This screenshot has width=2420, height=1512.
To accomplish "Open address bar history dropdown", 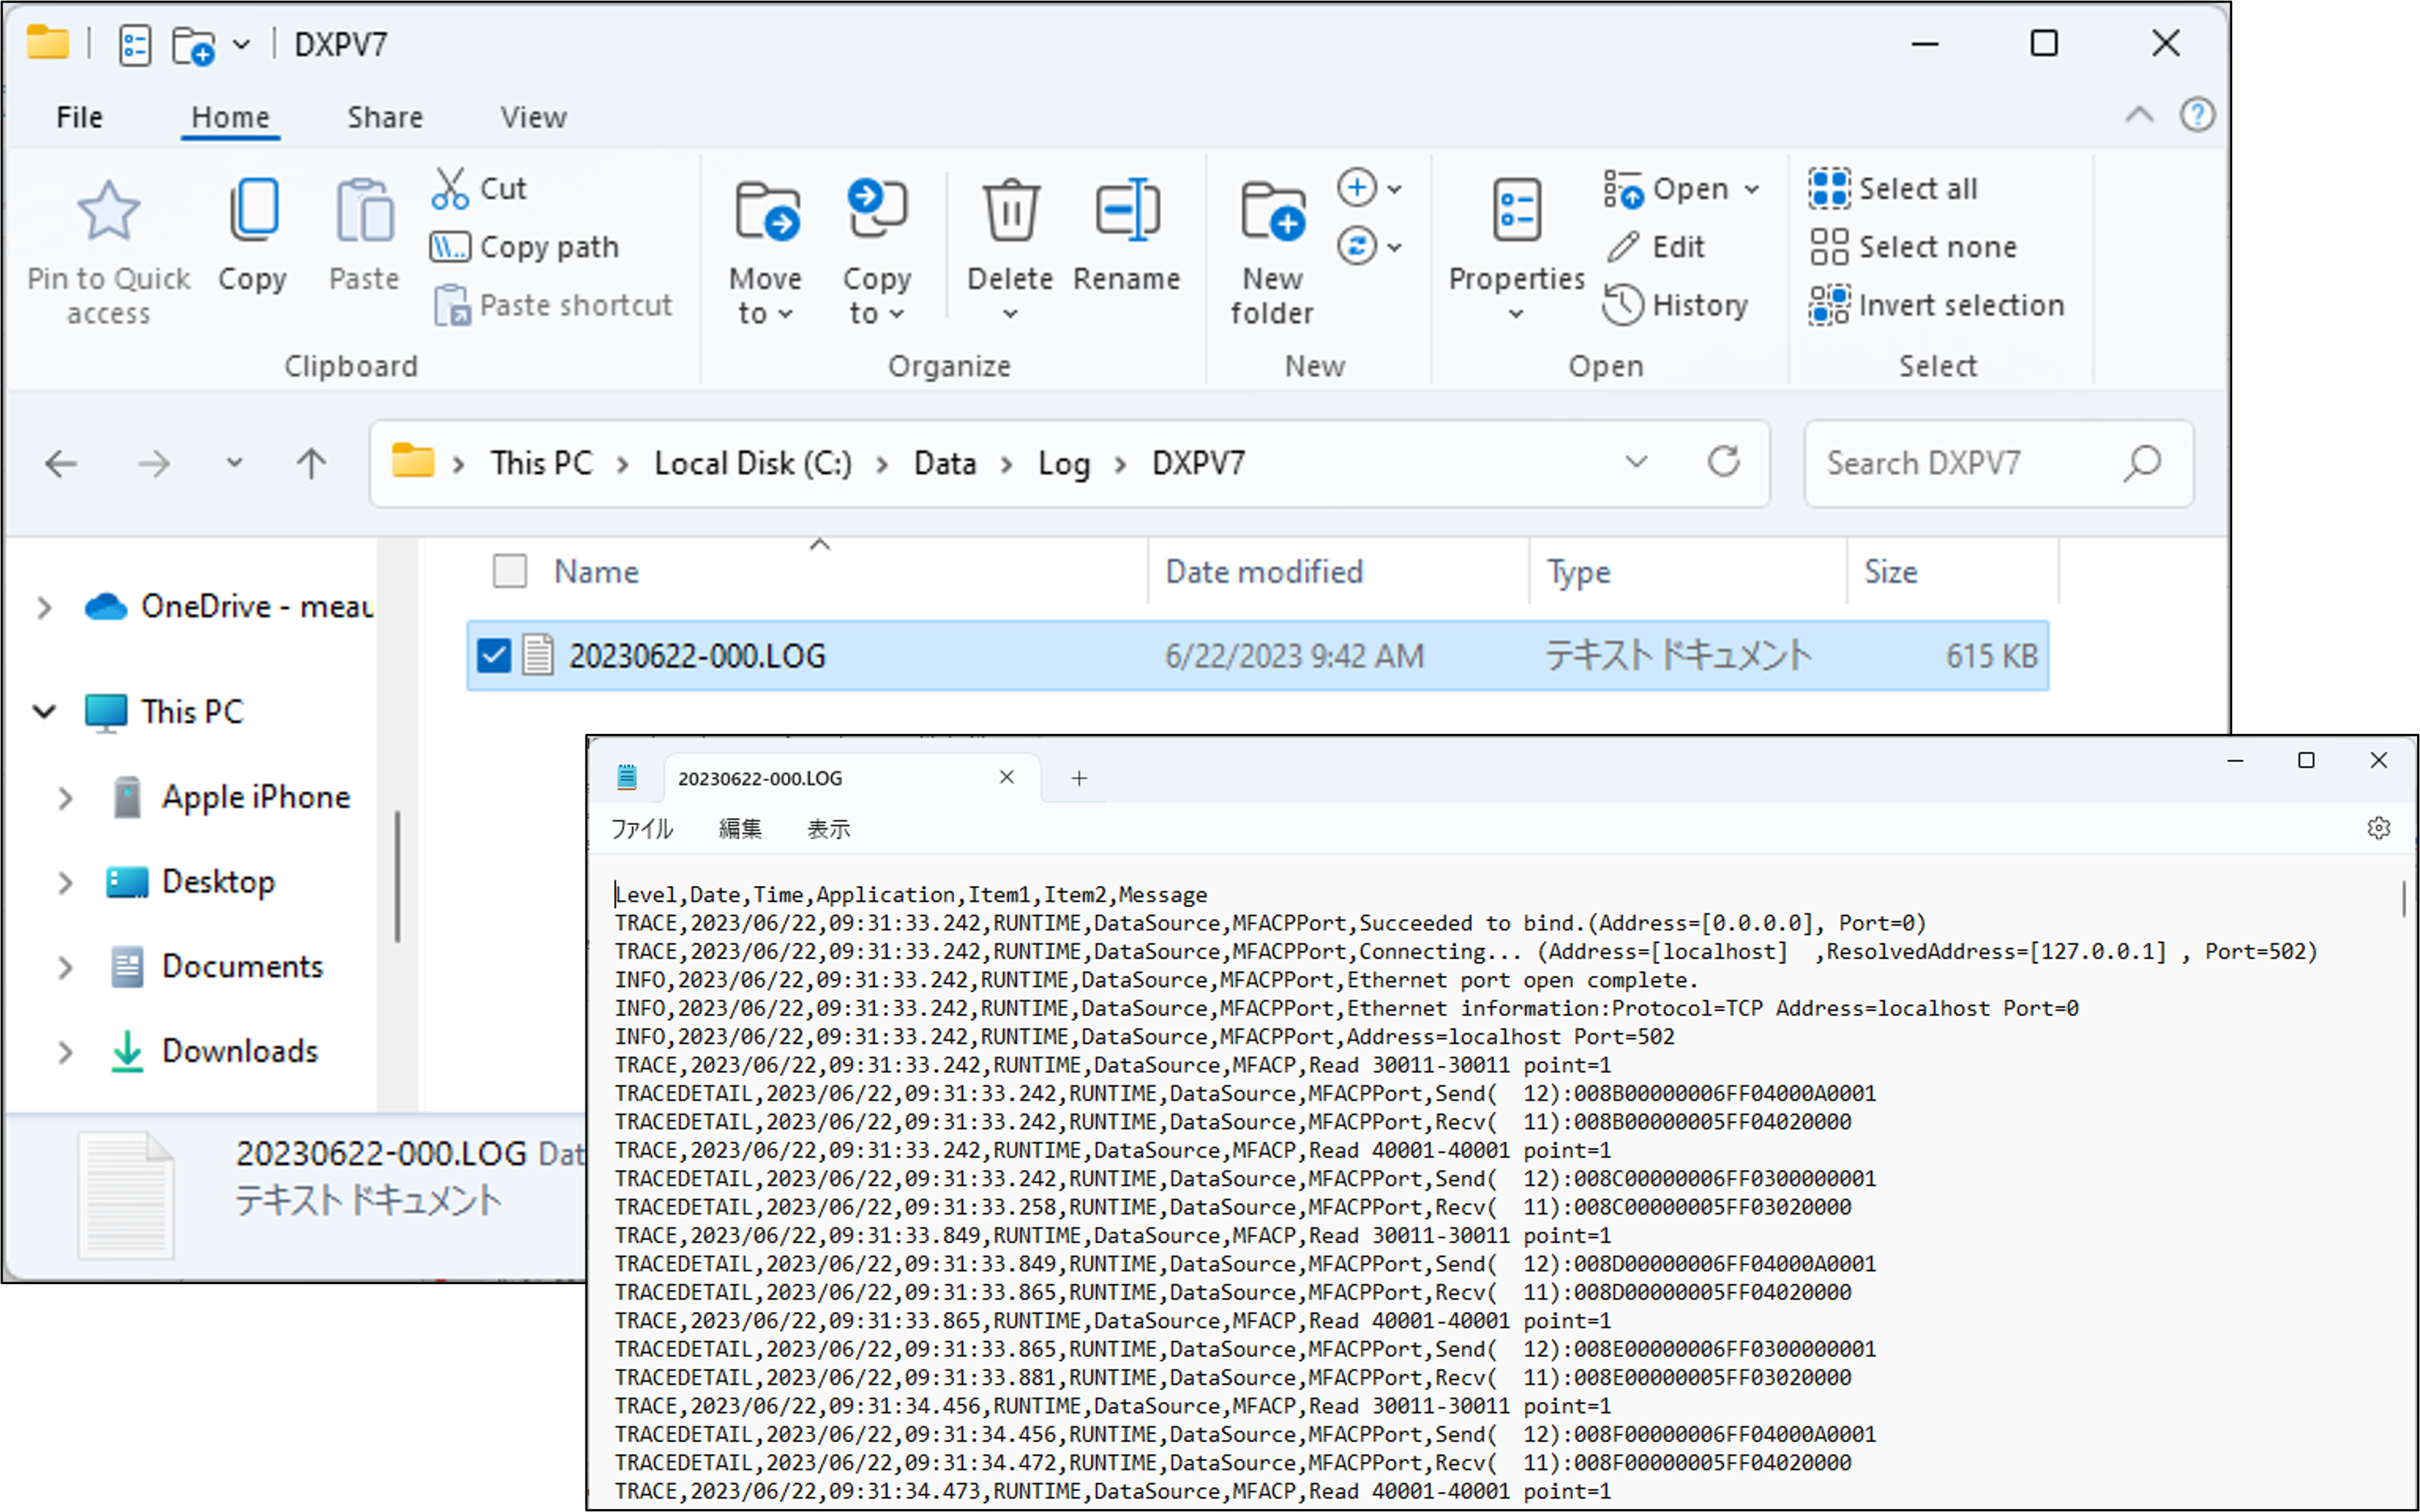I will (x=1636, y=462).
